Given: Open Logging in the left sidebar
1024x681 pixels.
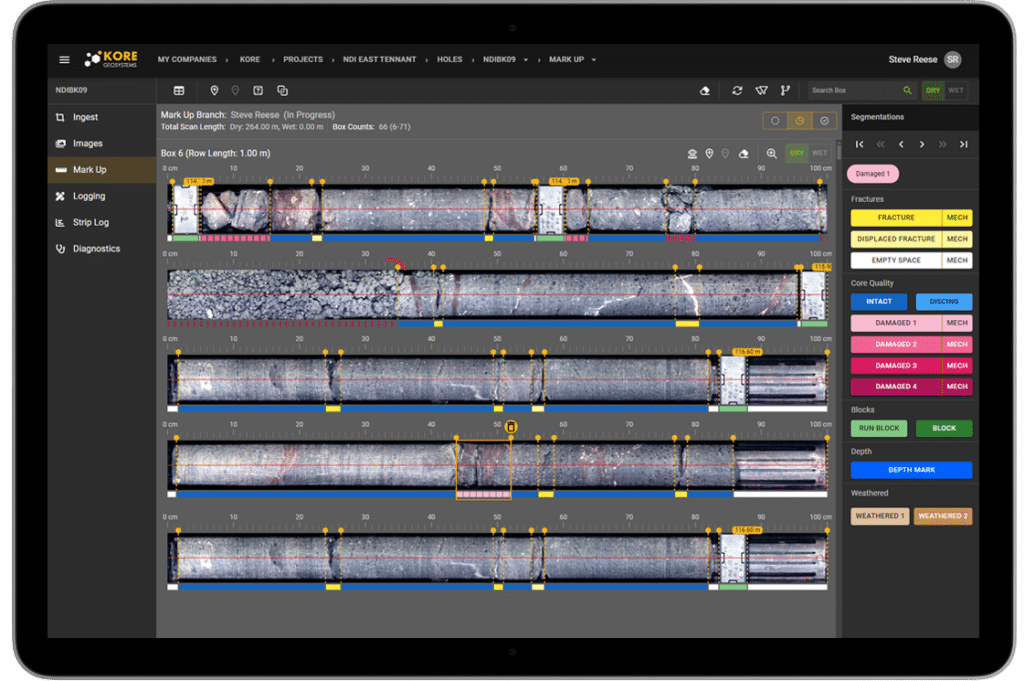Looking at the screenshot, I should click(x=89, y=196).
